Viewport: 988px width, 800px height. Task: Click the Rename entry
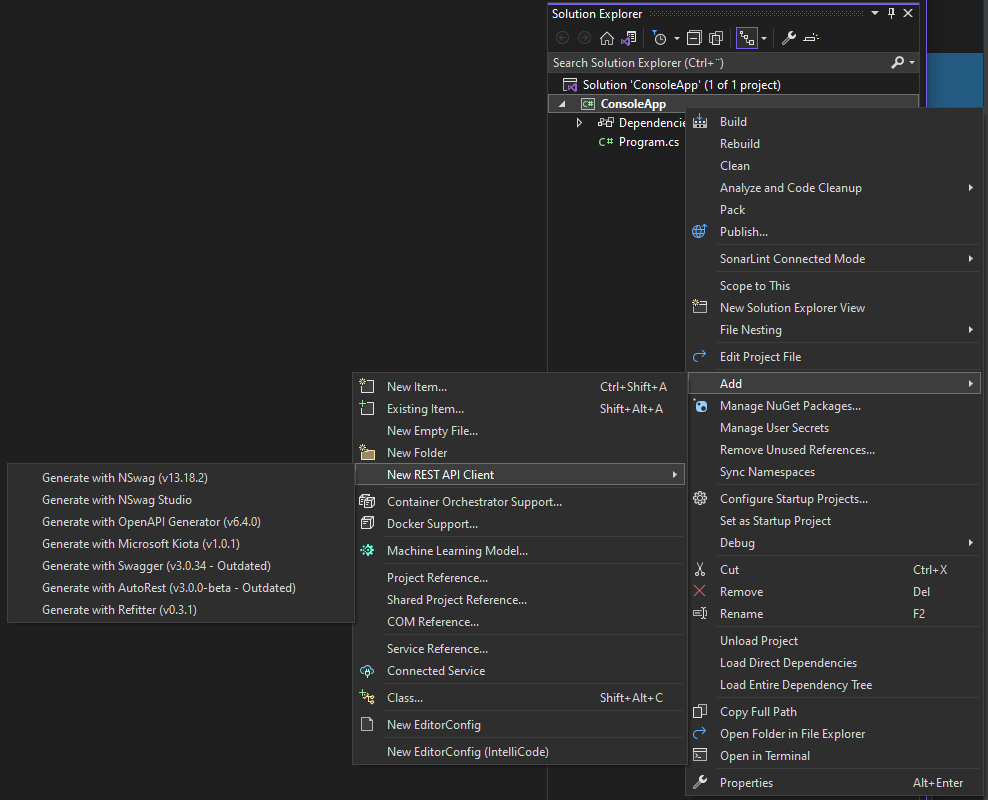coord(834,614)
